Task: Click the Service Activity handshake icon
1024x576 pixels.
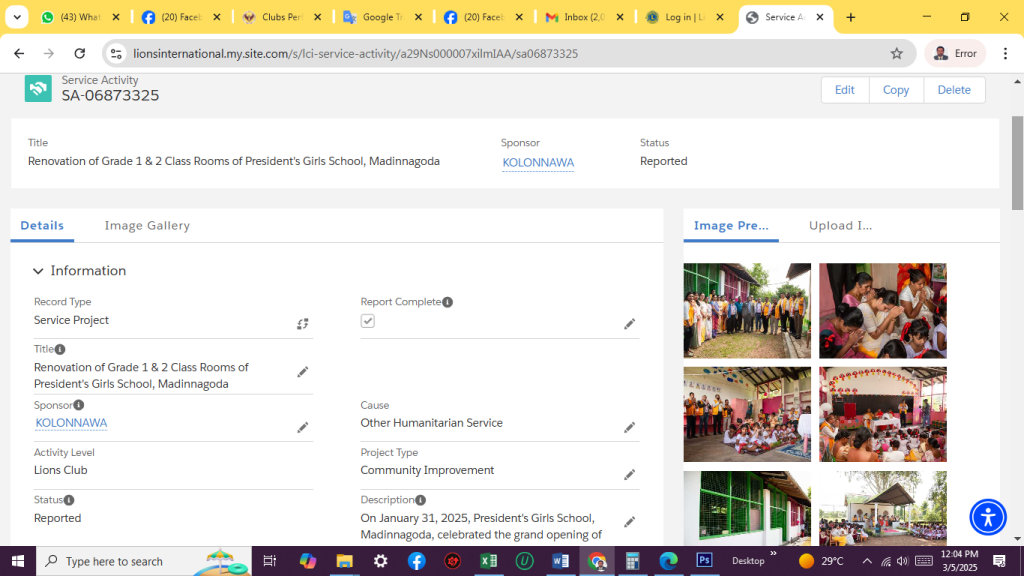Action: point(38,89)
